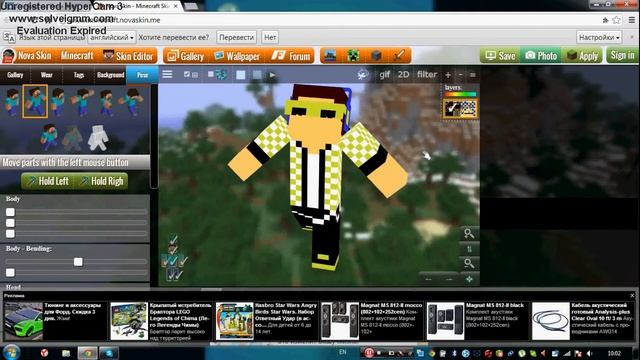This screenshot has width=640, height=360.
Task: Bookmark page with the star icon
Action: point(617,20)
